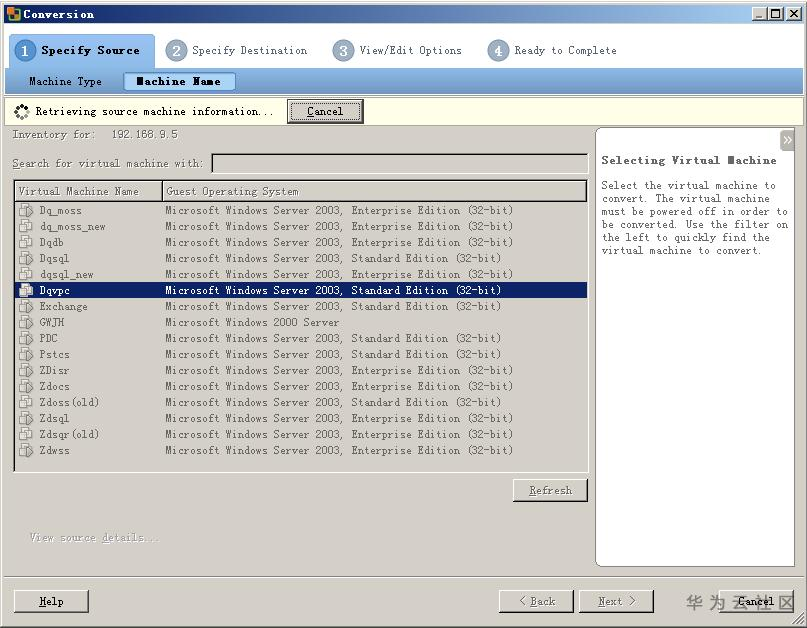Image resolution: width=807 pixels, height=628 pixels.
Task: Click the VM icon beside Zdsqr(old)
Action: tap(26, 434)
